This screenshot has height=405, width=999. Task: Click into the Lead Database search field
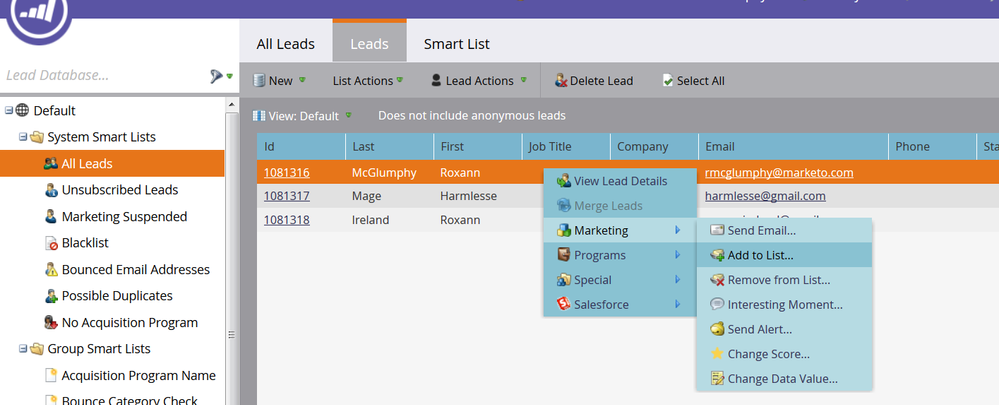click(x=102, y=76)
